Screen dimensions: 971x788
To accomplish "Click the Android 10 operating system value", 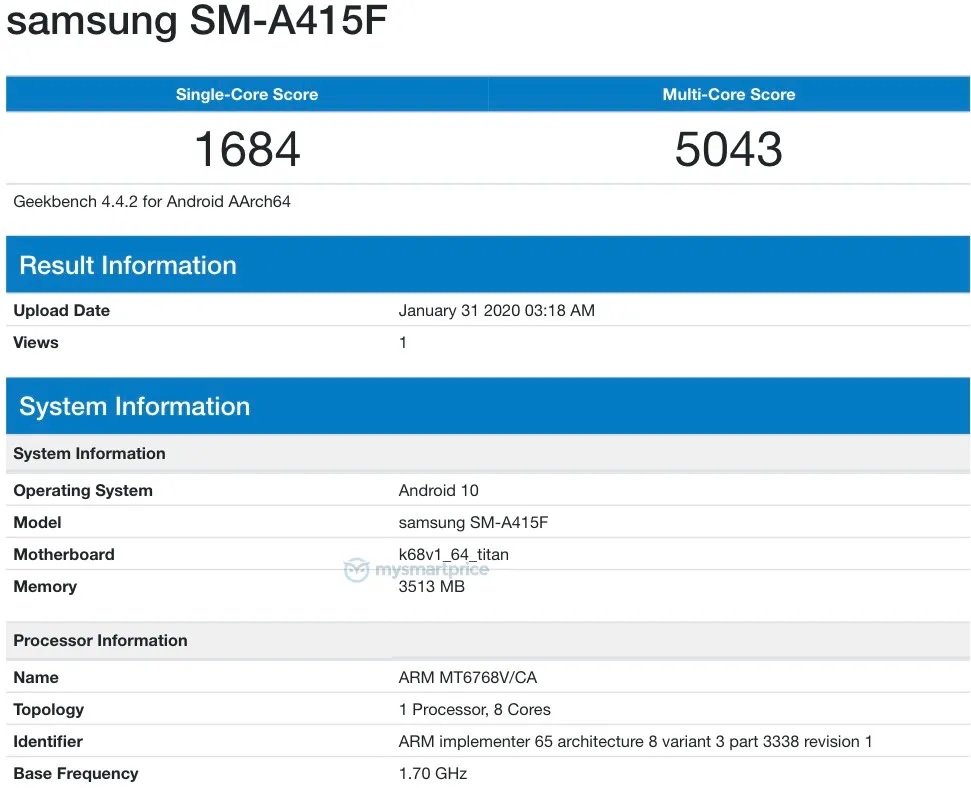I will (438, 491).
